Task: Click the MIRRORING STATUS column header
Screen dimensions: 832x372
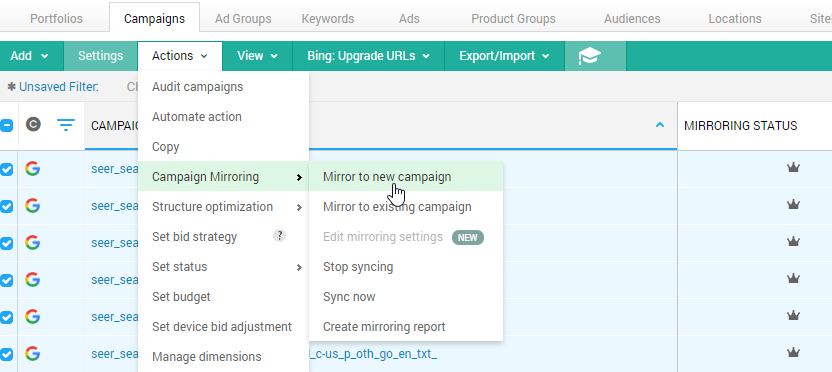Action: [740, 126]
